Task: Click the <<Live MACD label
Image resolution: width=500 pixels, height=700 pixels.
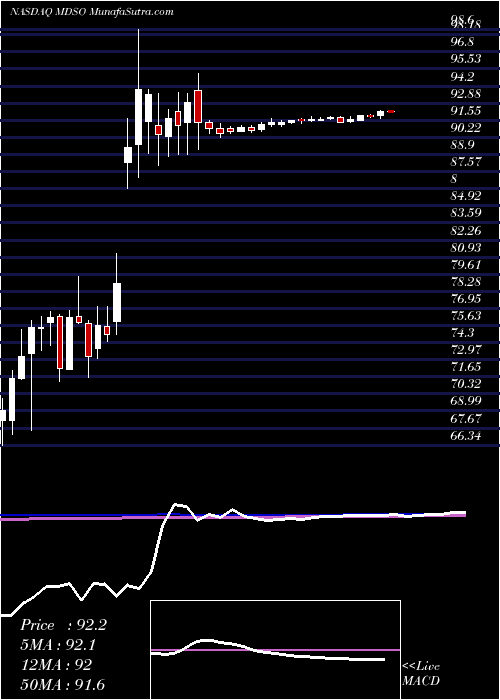Action: click(421, 674)
